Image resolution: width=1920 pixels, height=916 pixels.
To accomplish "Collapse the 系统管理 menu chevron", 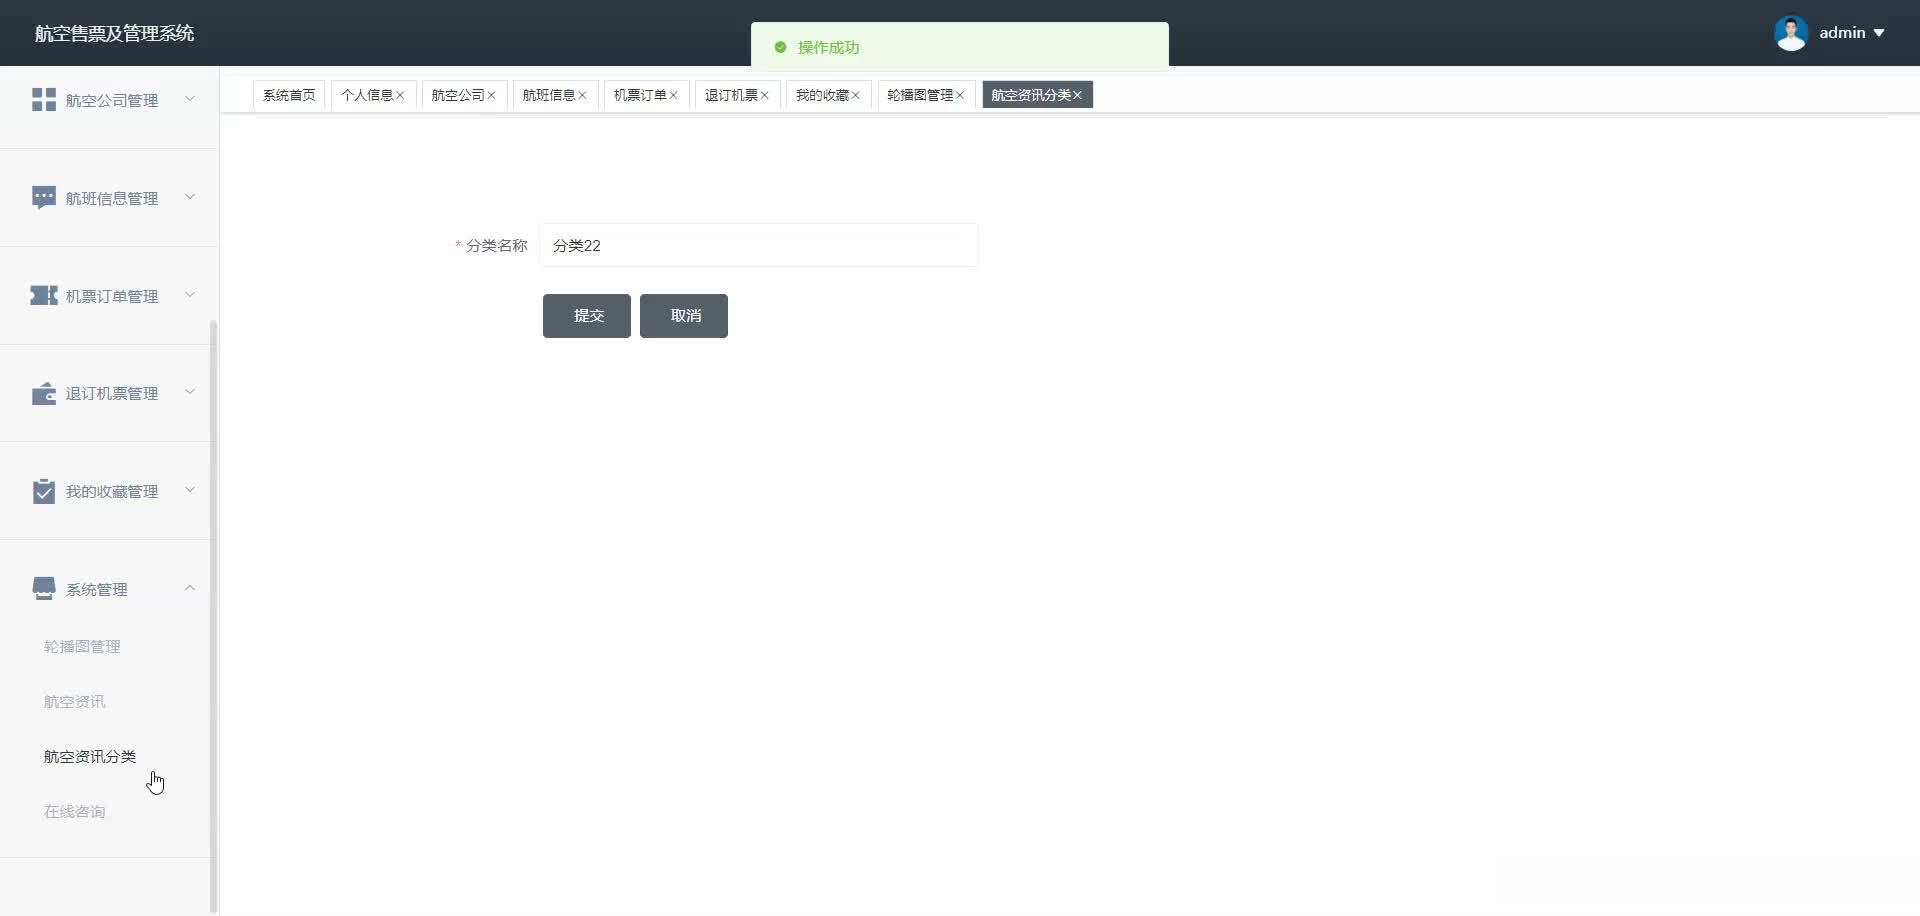I will 190,588.
